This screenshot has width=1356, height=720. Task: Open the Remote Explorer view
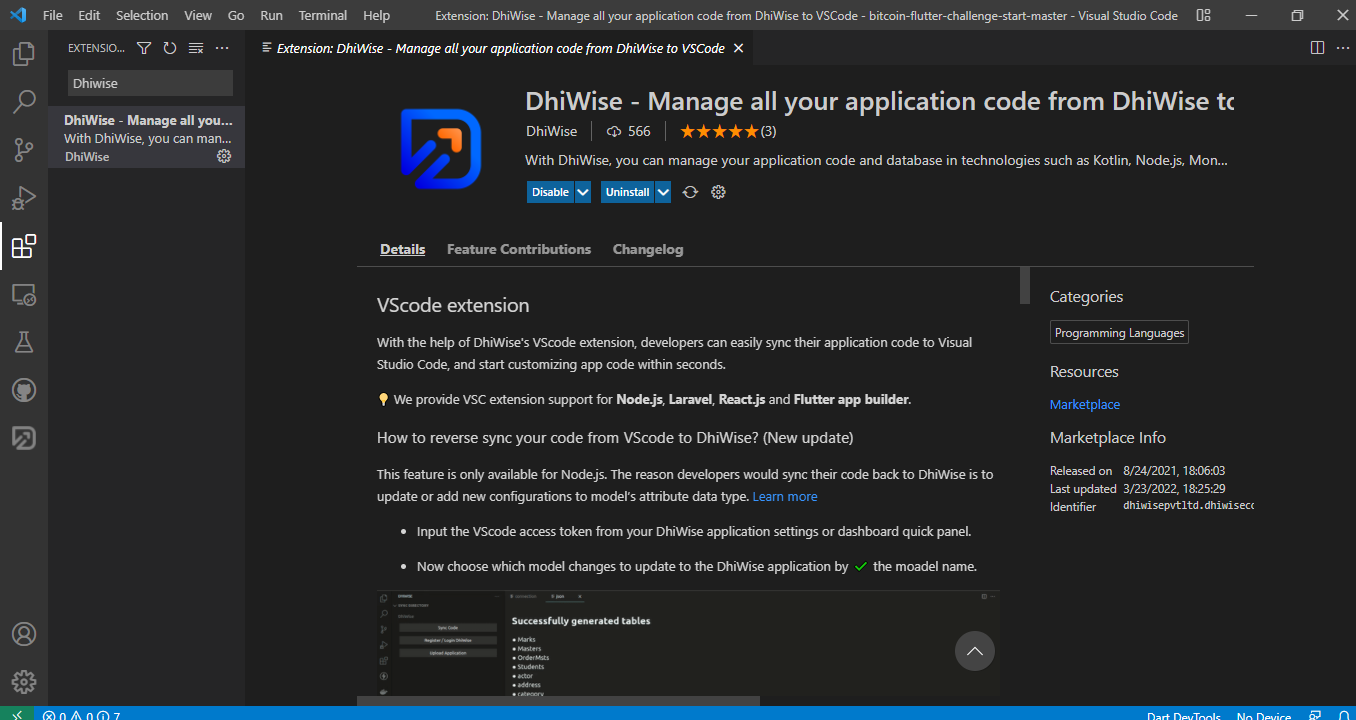pos(24,294)
